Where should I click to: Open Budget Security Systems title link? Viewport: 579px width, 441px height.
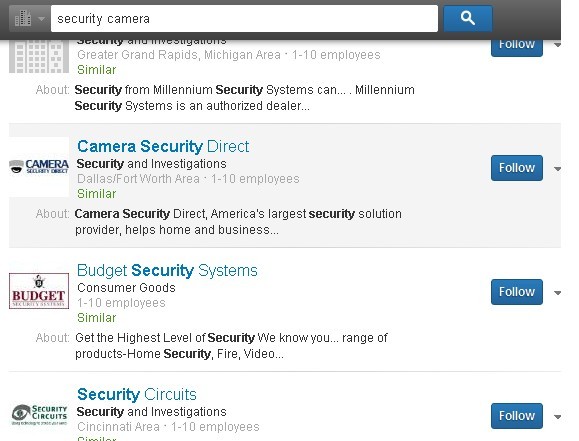167,270
